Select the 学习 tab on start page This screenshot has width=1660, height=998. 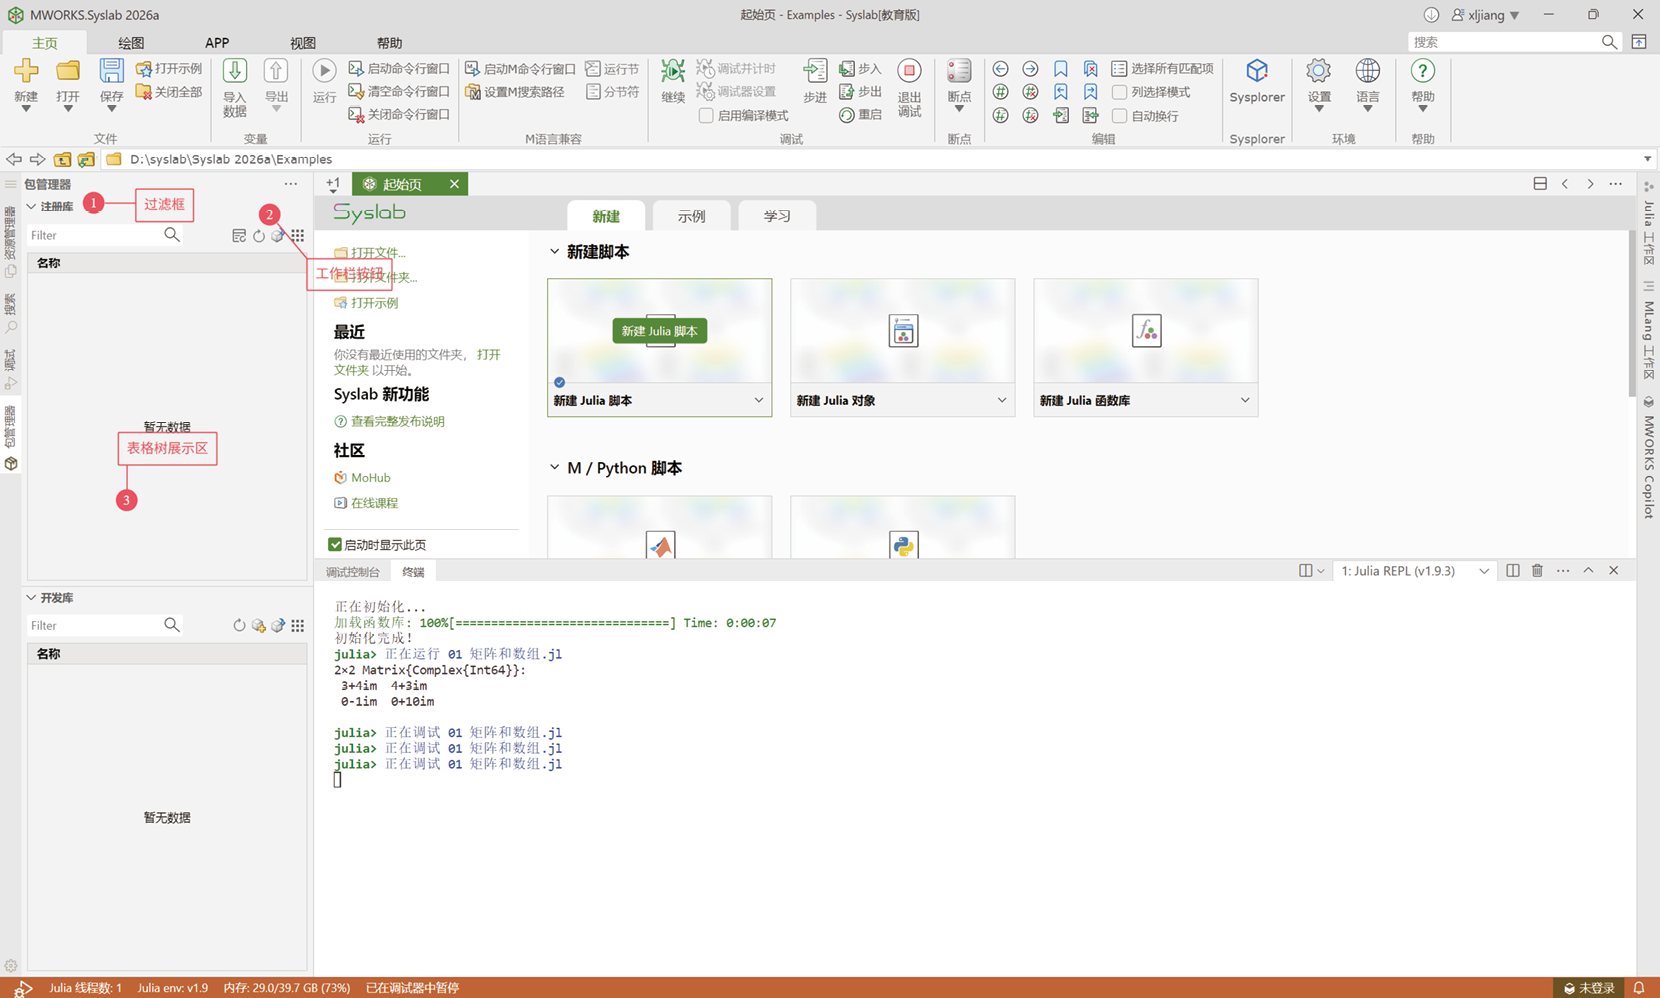pos(777,216)
